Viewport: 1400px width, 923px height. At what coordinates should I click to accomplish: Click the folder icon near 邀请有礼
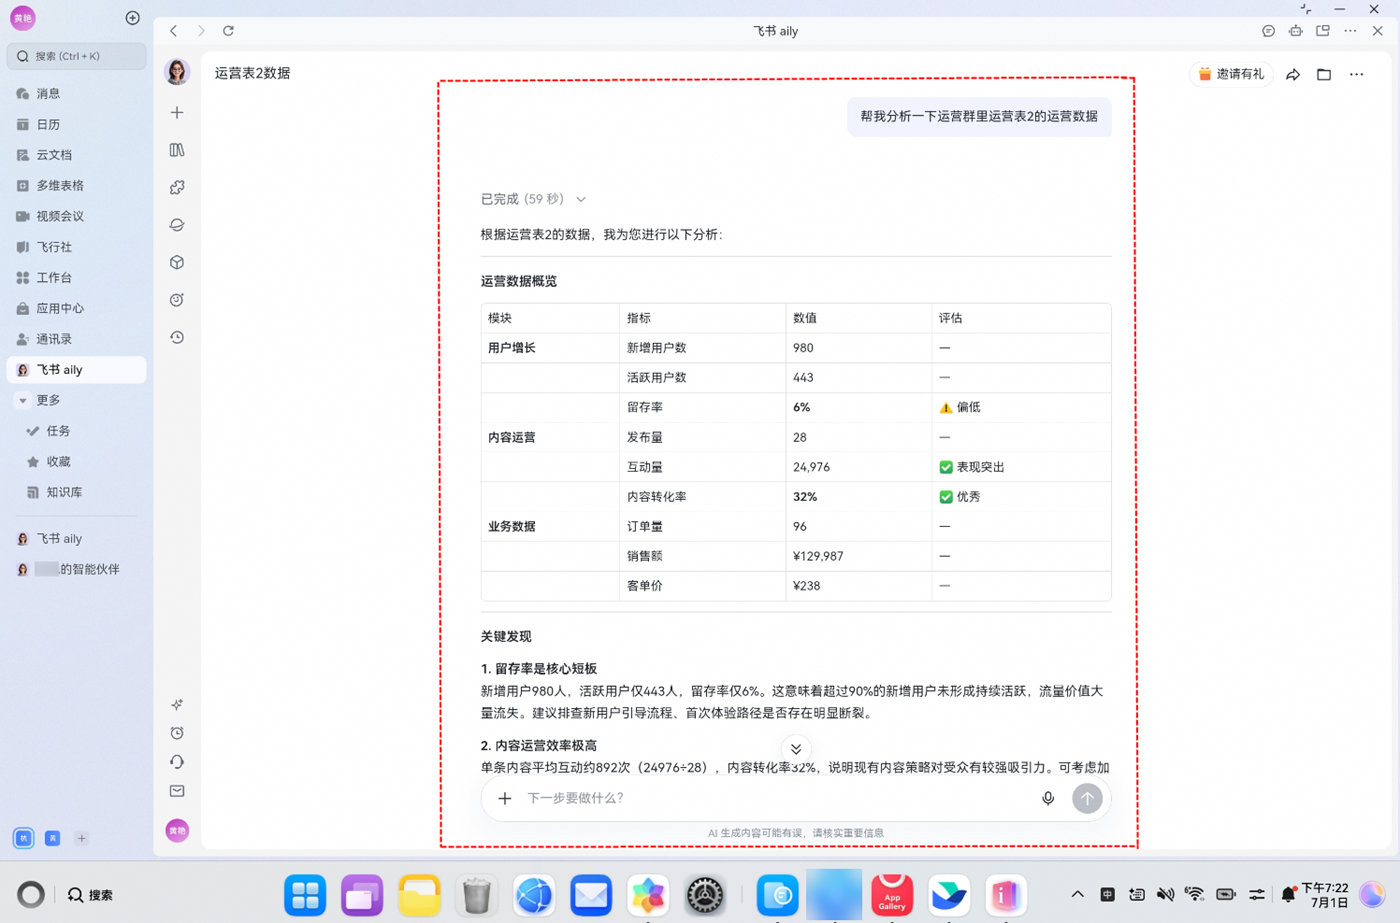(1324, 74)
